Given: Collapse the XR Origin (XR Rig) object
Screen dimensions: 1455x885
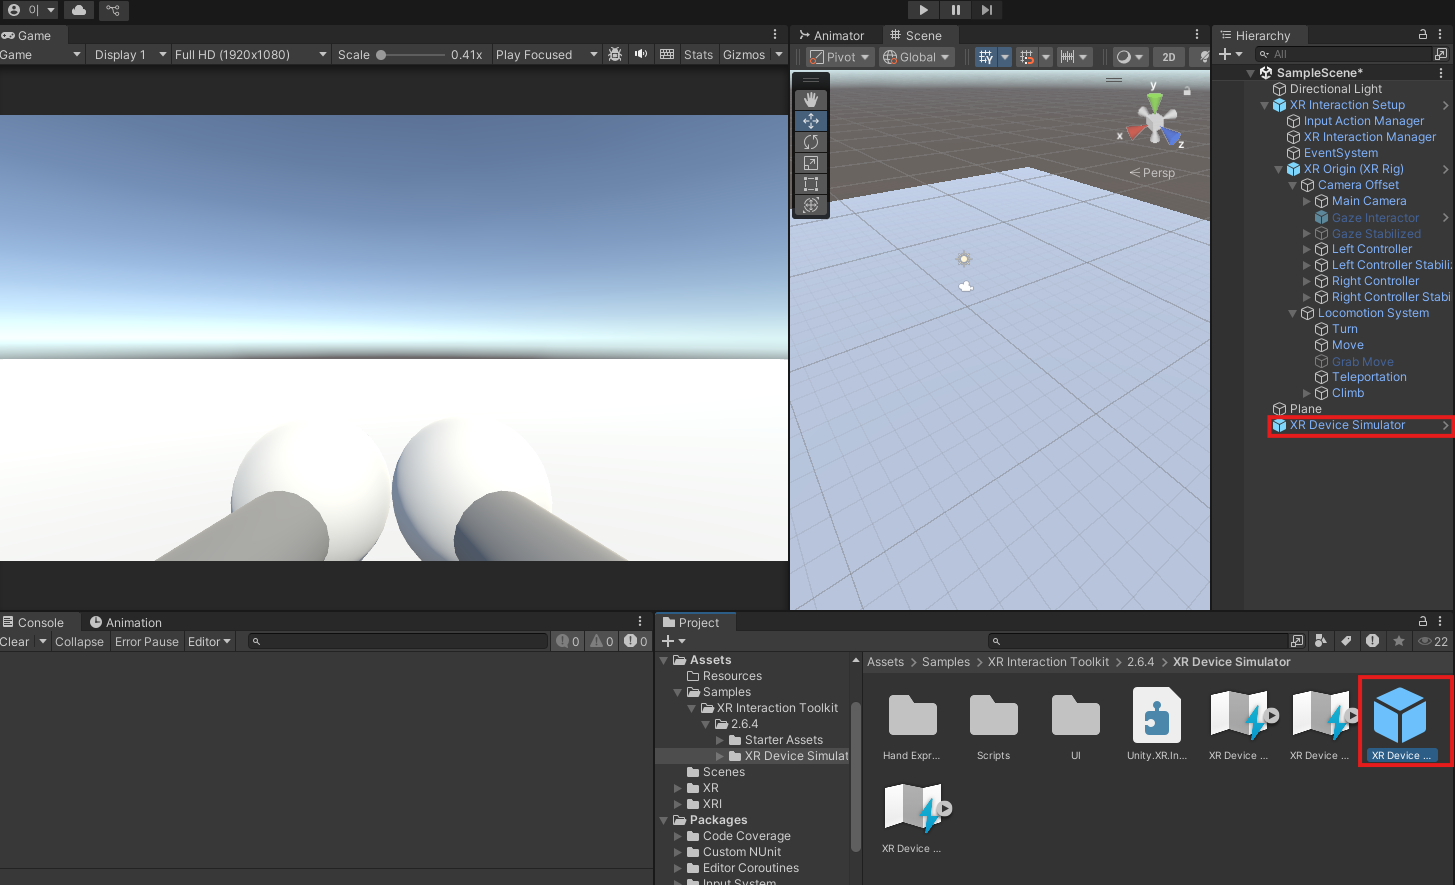Looking at the screenshot, I should (x=1279, y=169).
